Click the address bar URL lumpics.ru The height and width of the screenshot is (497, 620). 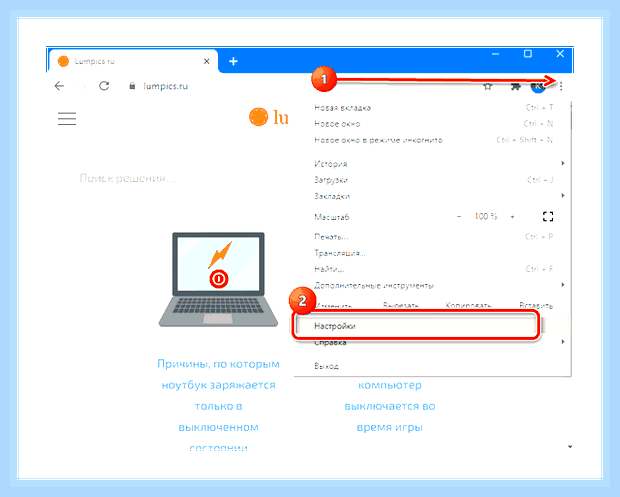(x=166, y=86)
